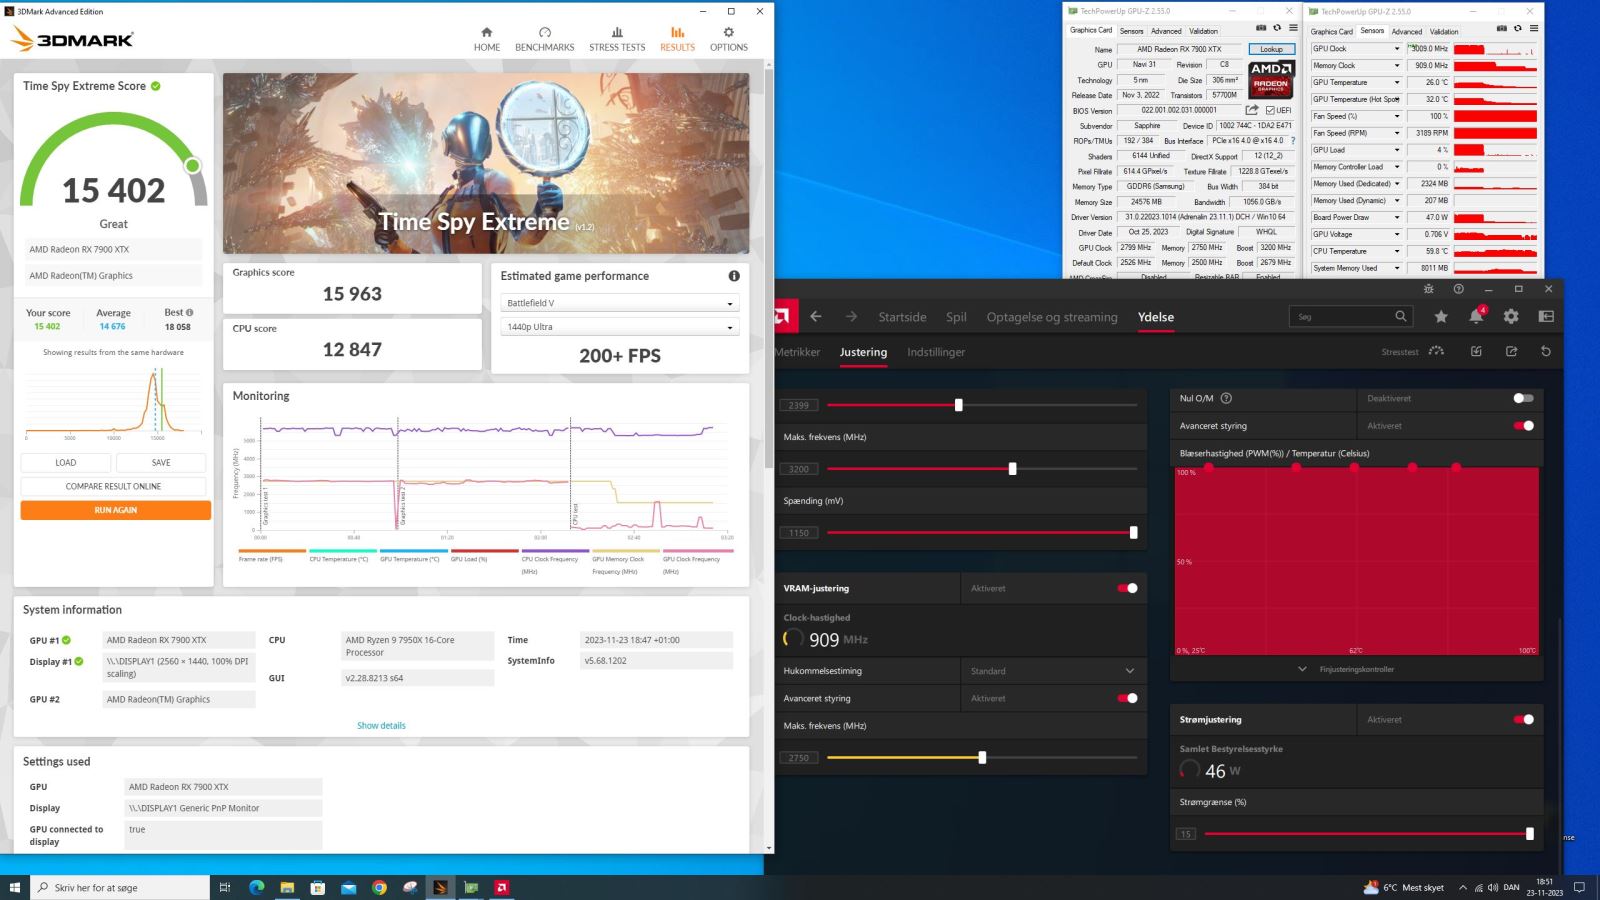Open AMD bug report tool icon
Screen dimensions: 1600x900
(x=1428, y=289)
